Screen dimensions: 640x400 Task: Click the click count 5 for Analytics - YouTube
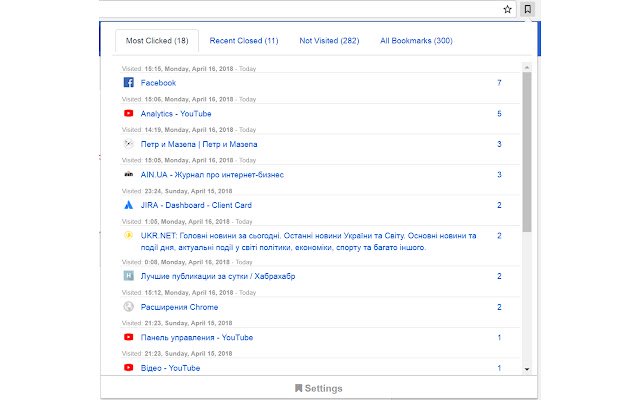coord(499,113)
